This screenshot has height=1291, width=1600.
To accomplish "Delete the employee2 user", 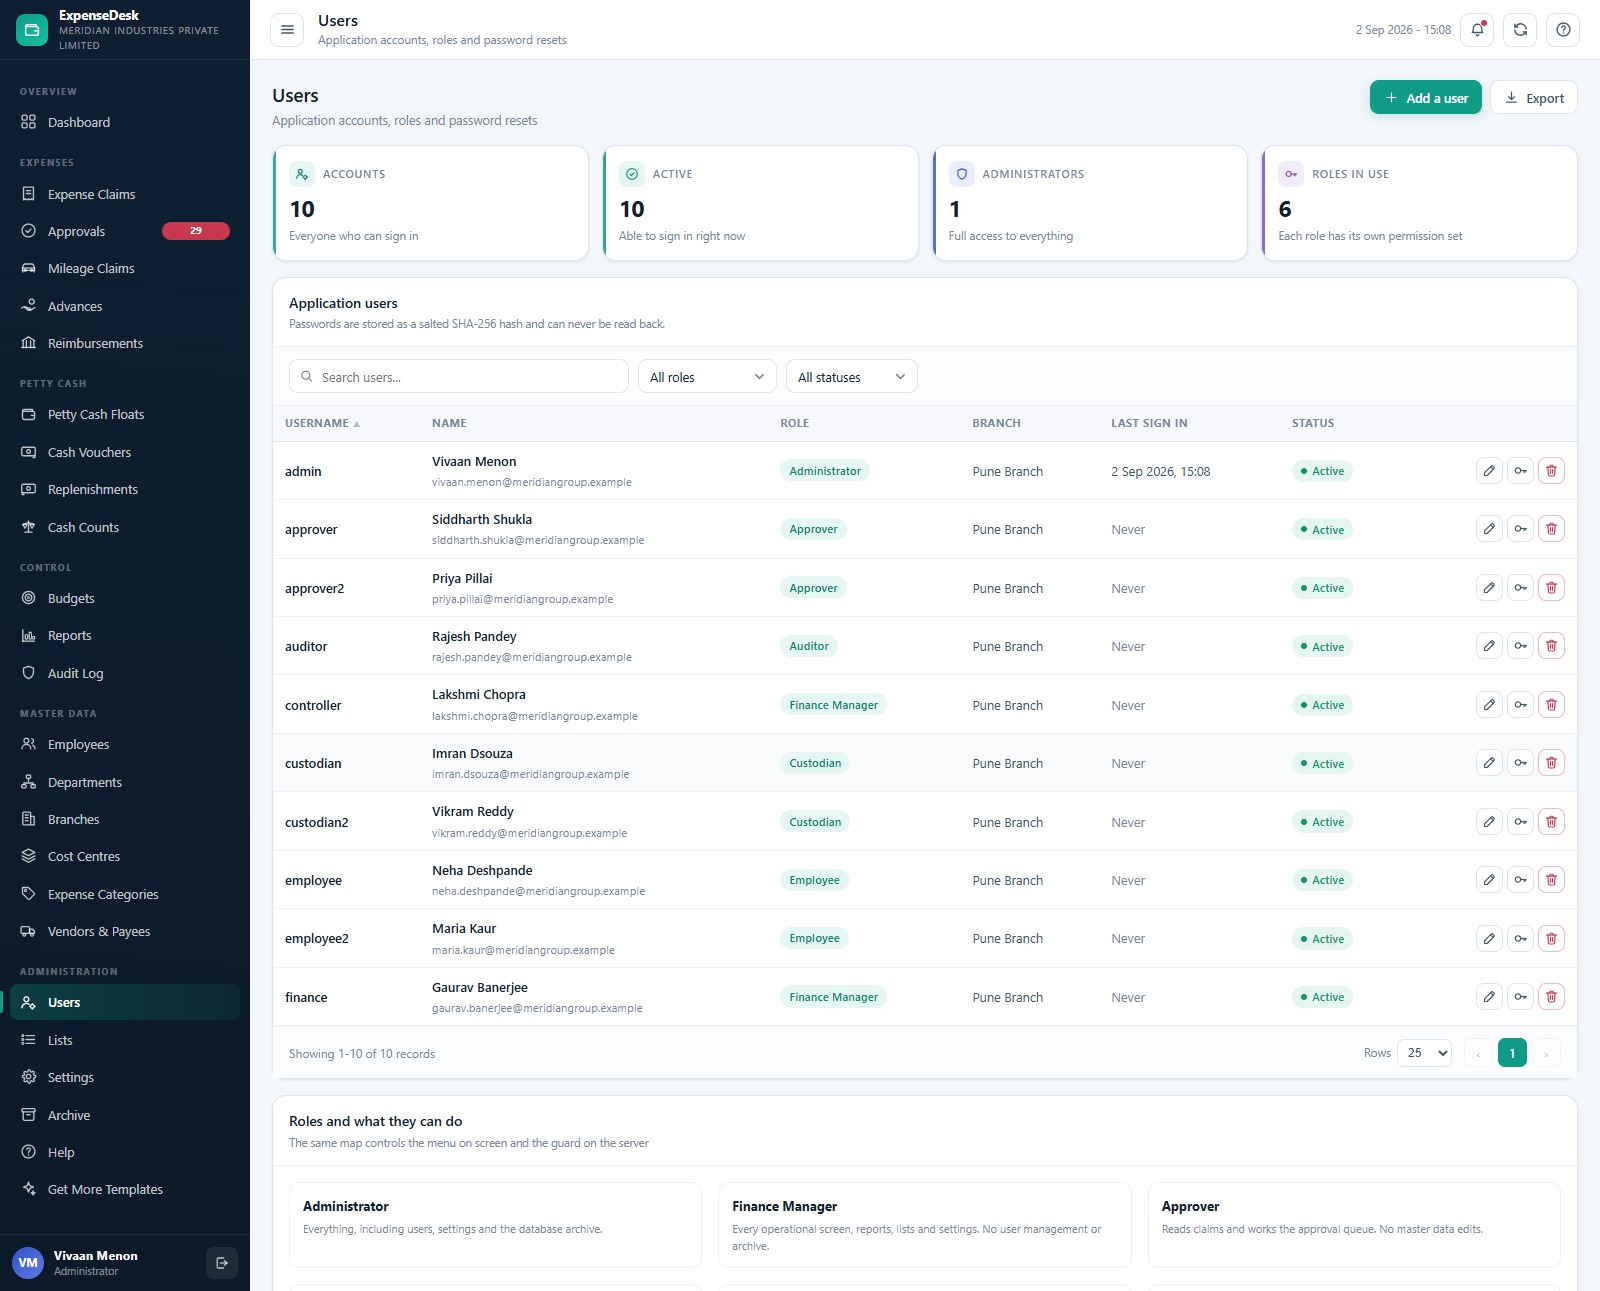I will tap(1551, 939).
